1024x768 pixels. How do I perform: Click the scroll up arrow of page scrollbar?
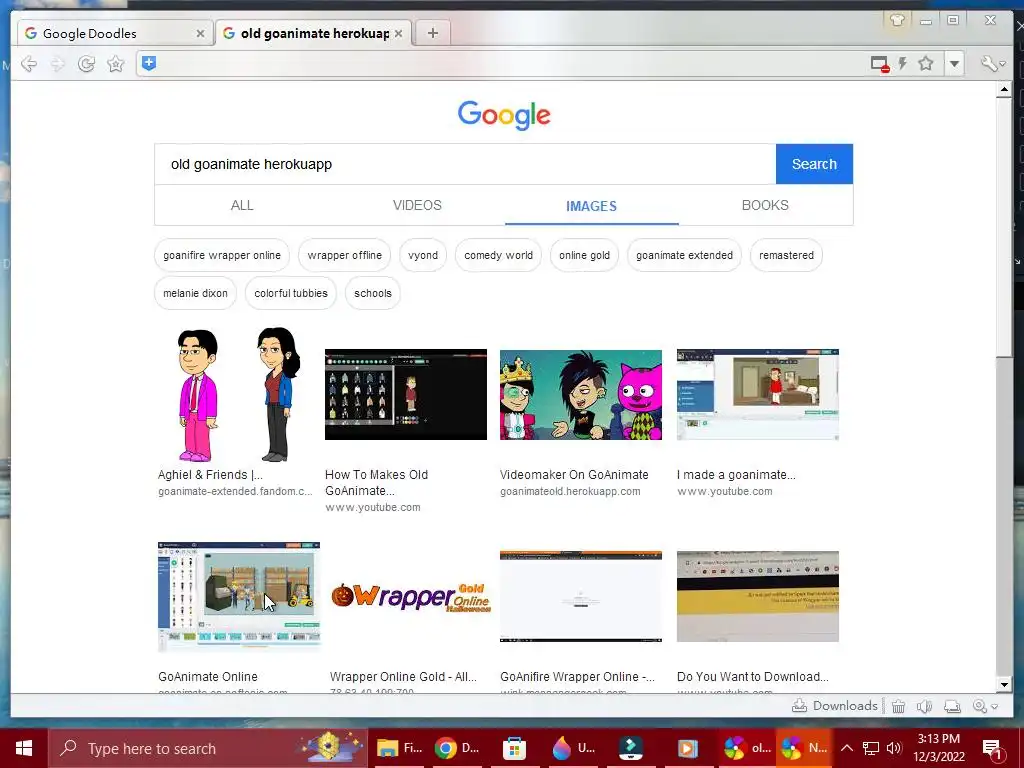pos(1004,91)
